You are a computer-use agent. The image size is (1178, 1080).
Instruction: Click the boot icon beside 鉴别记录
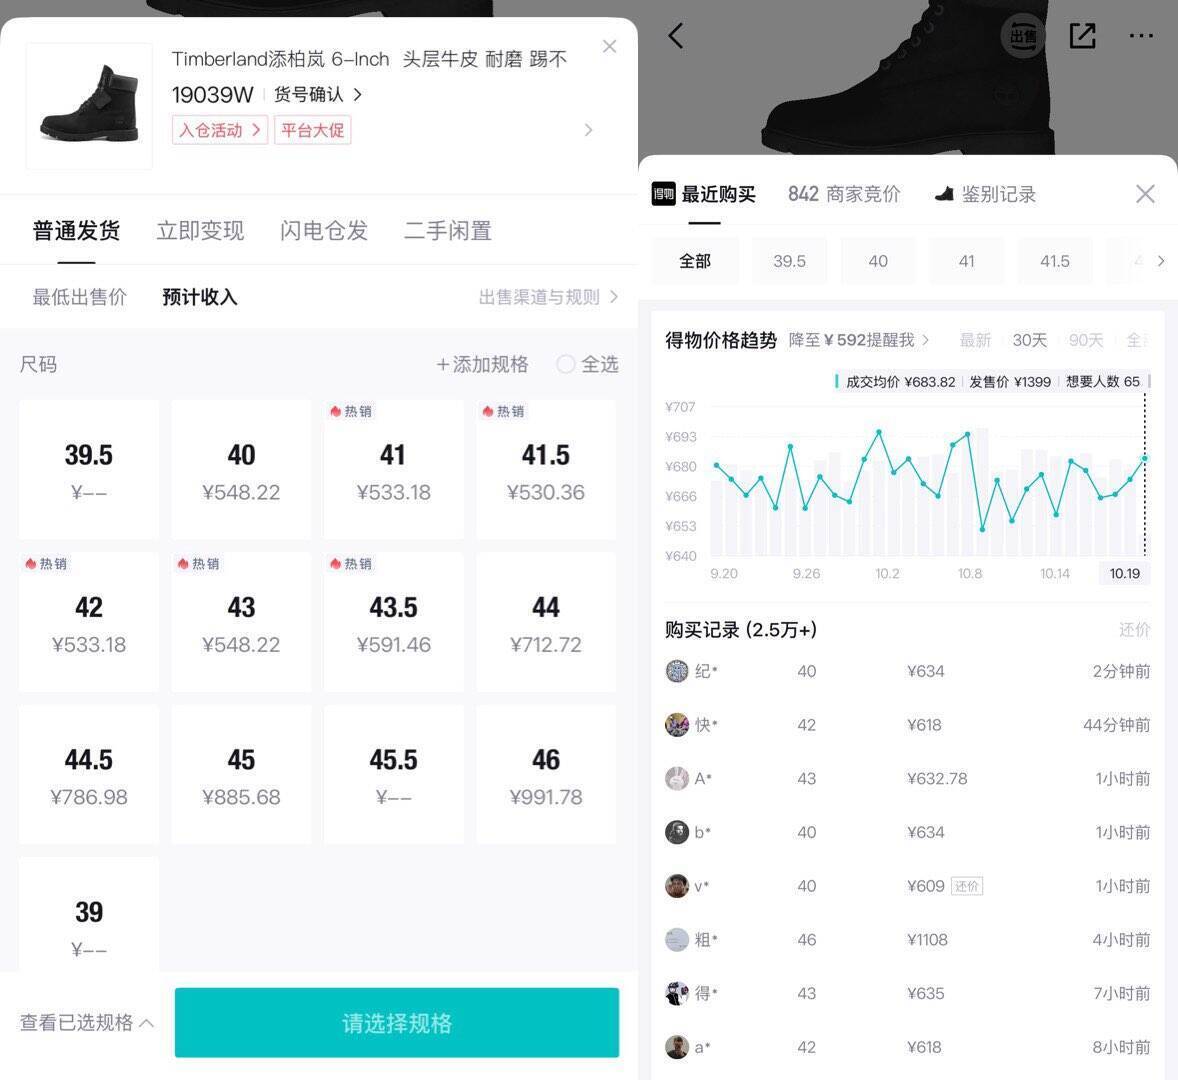(944, 195)
